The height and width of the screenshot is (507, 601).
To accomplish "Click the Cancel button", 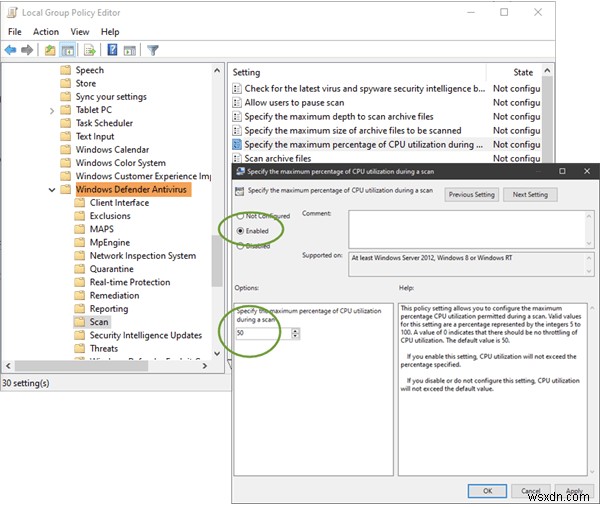I will [x=531, y=491].
